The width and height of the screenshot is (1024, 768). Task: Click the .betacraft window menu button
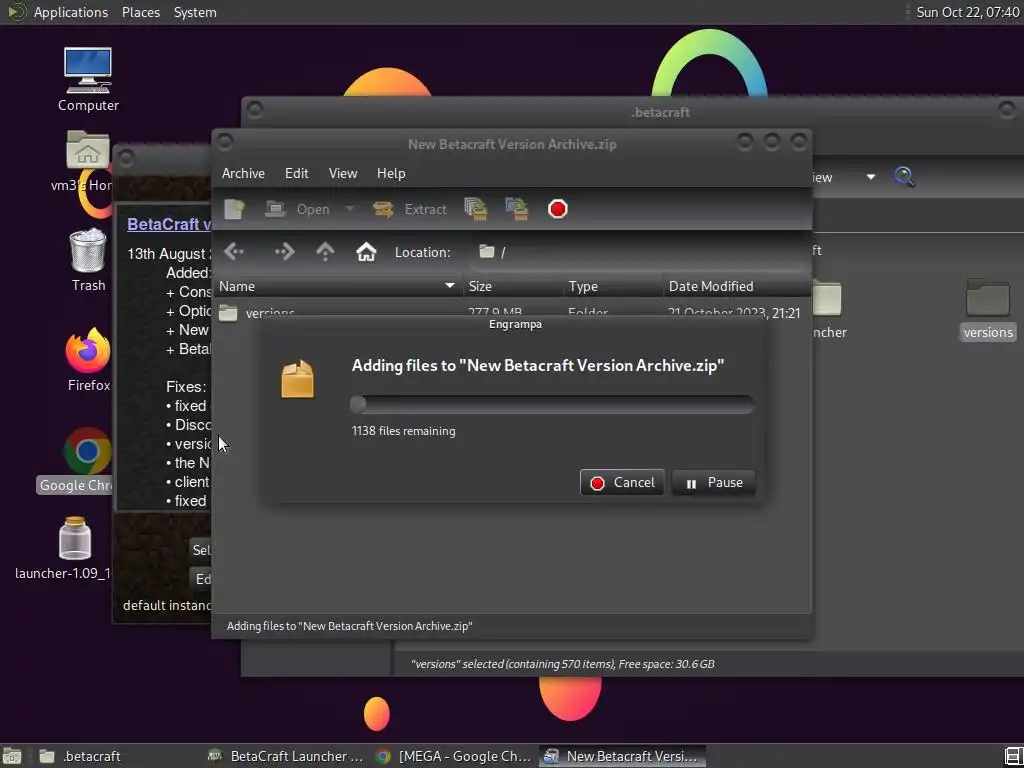point(255,109)
